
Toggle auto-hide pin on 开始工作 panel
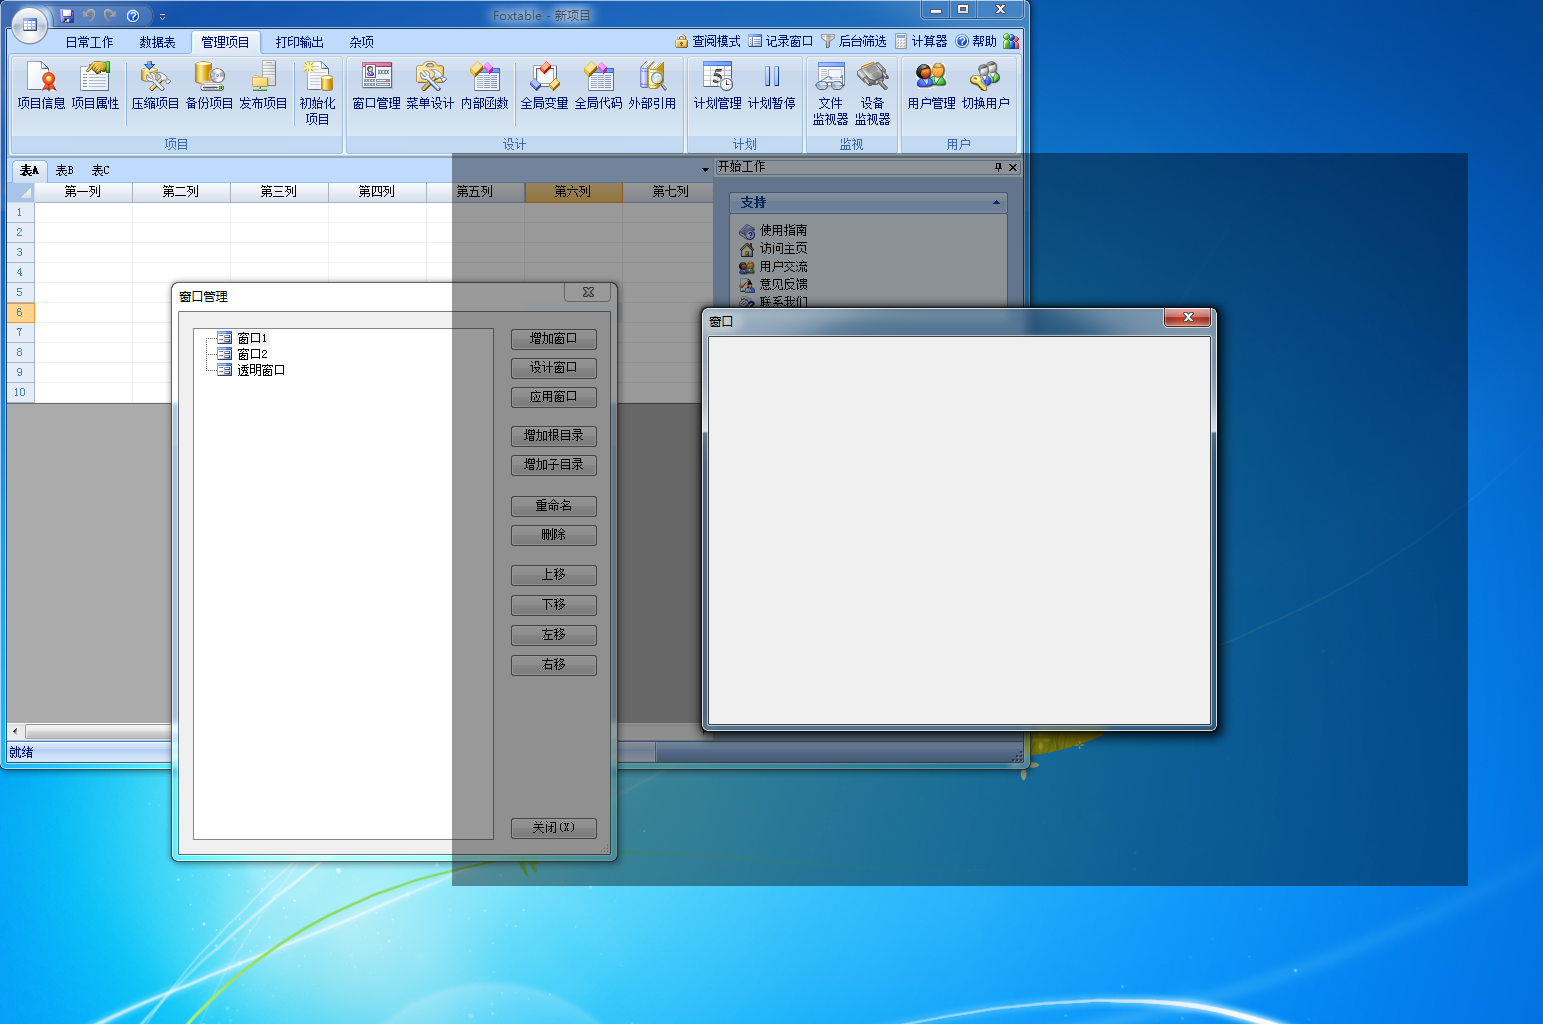point(998,167)
